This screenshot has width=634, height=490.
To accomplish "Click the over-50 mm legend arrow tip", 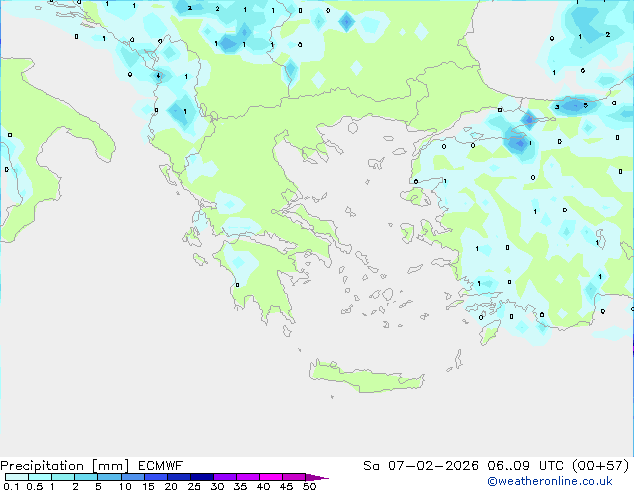I will point(317,477).
